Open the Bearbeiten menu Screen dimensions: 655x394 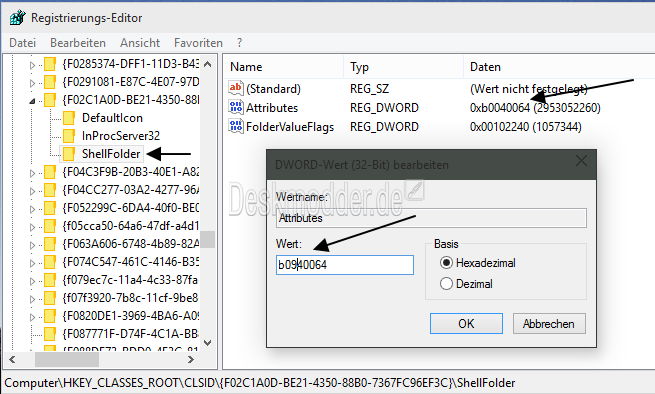[78, 43]
